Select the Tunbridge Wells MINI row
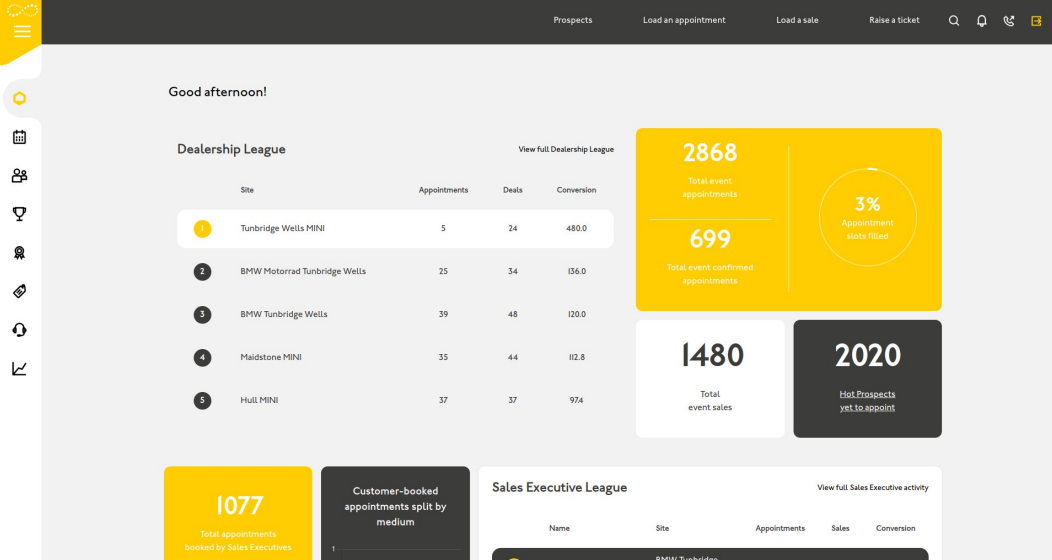1052x560 pixels. [395, 229]
